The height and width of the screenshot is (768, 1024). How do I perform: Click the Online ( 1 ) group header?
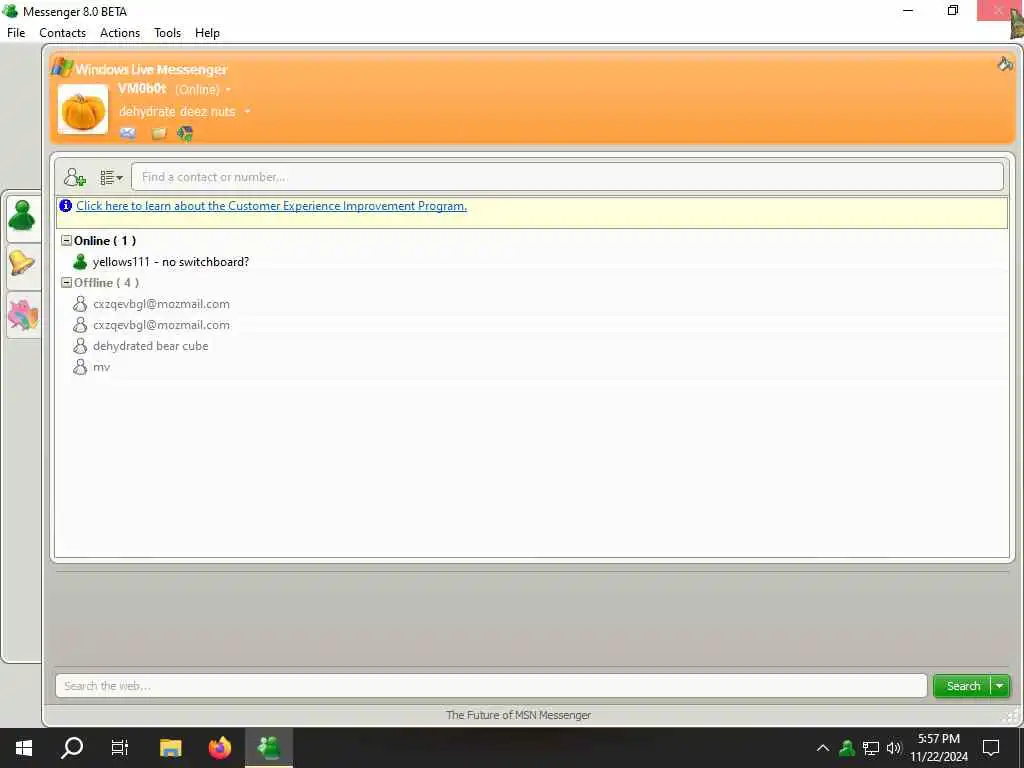[x=105, y=240]
